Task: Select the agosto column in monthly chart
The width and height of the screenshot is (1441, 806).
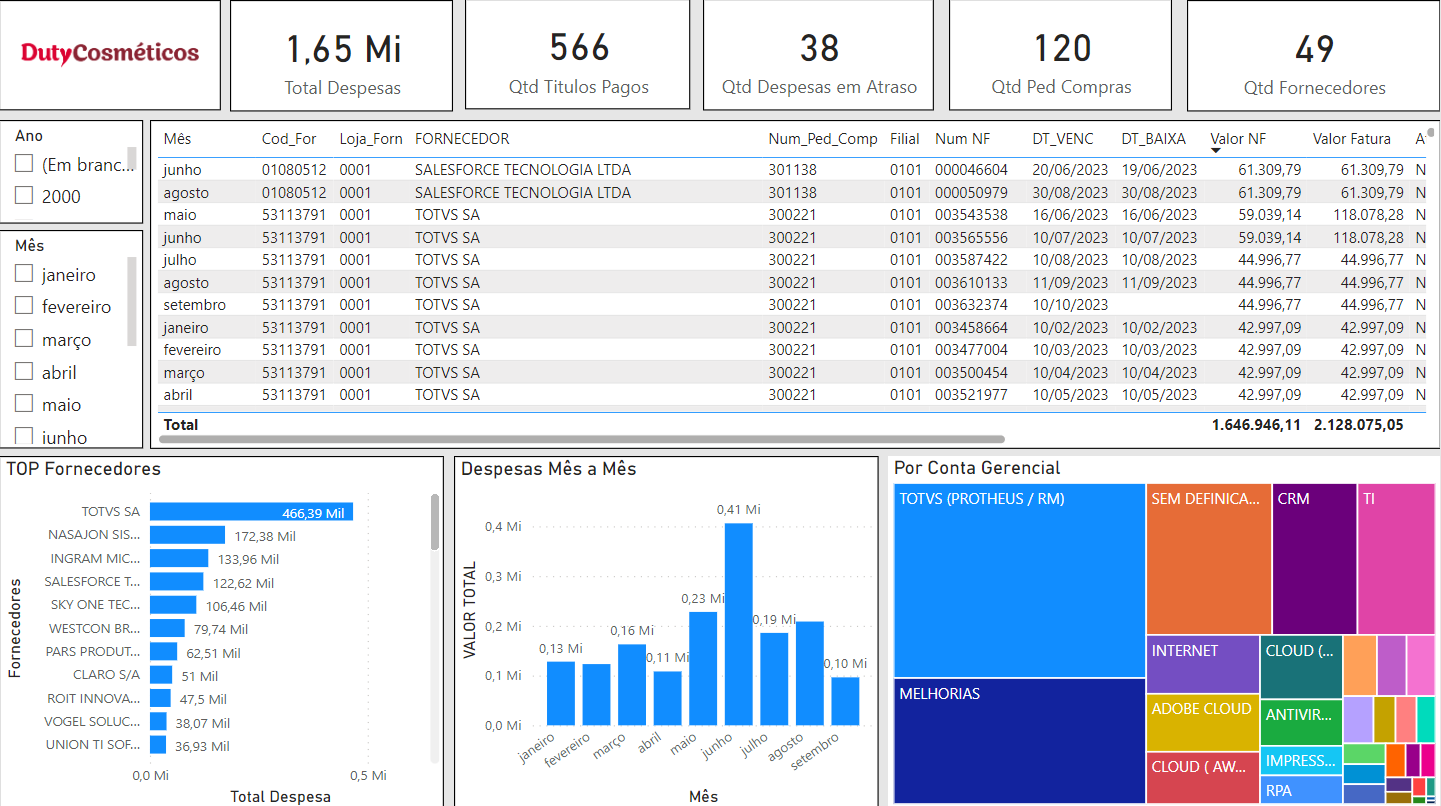Action: [810, 673]
